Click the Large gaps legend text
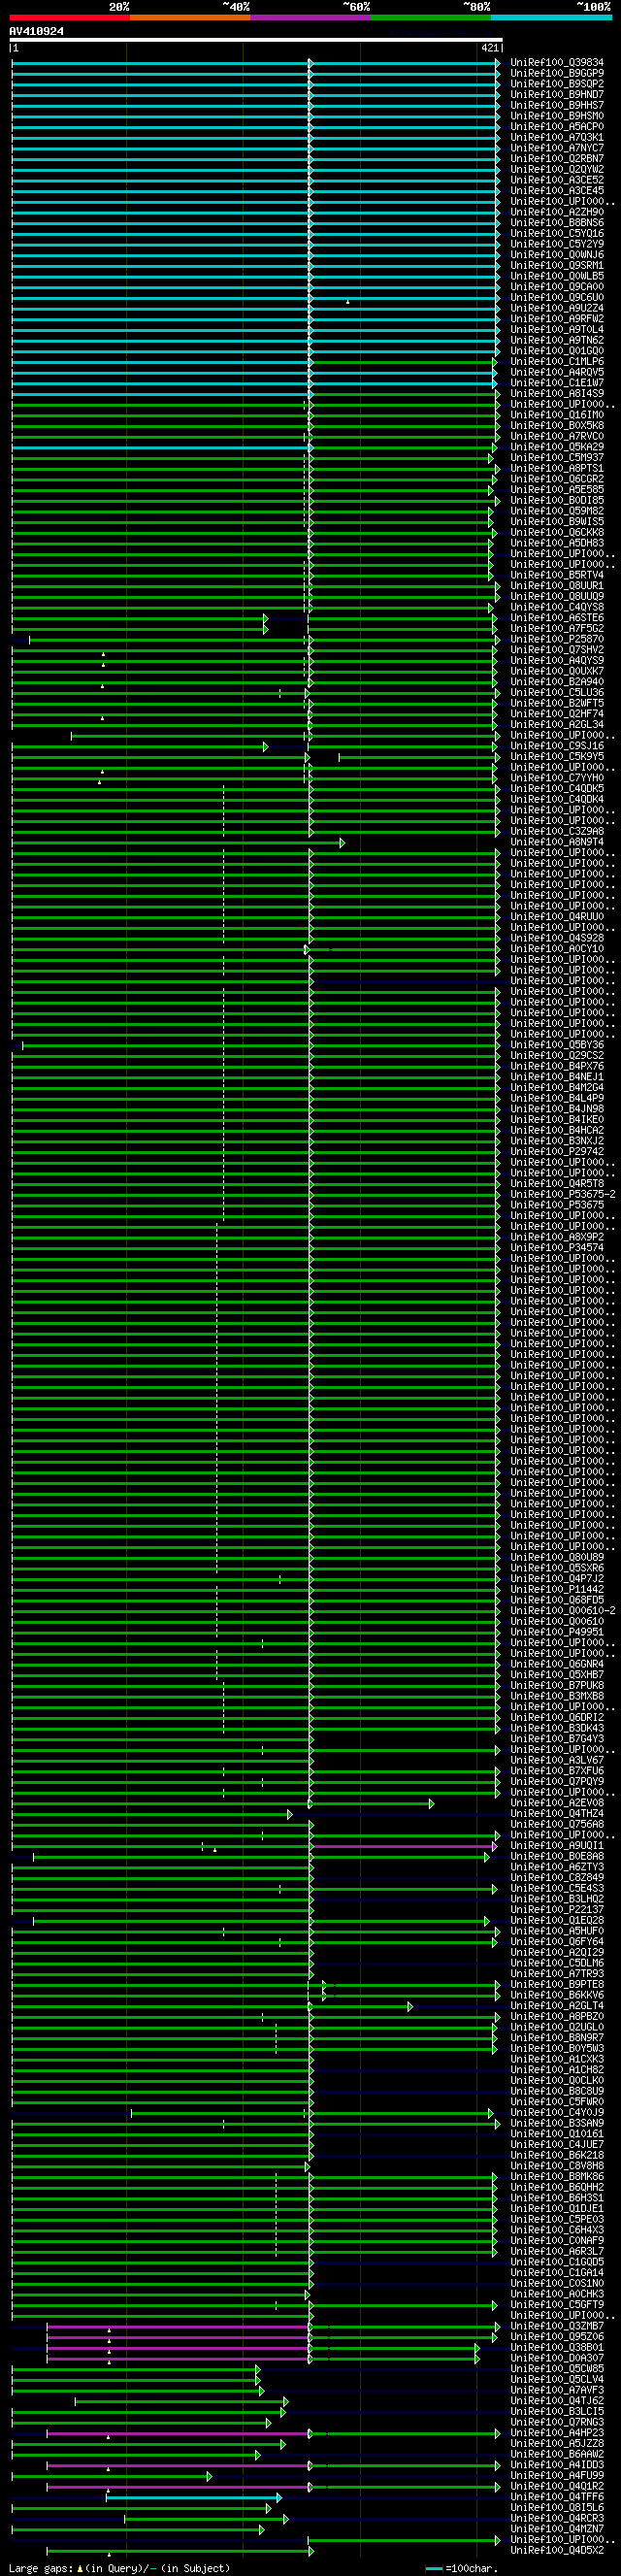This screenshot has width=621, height=2576. click(x=119, y=2568)
